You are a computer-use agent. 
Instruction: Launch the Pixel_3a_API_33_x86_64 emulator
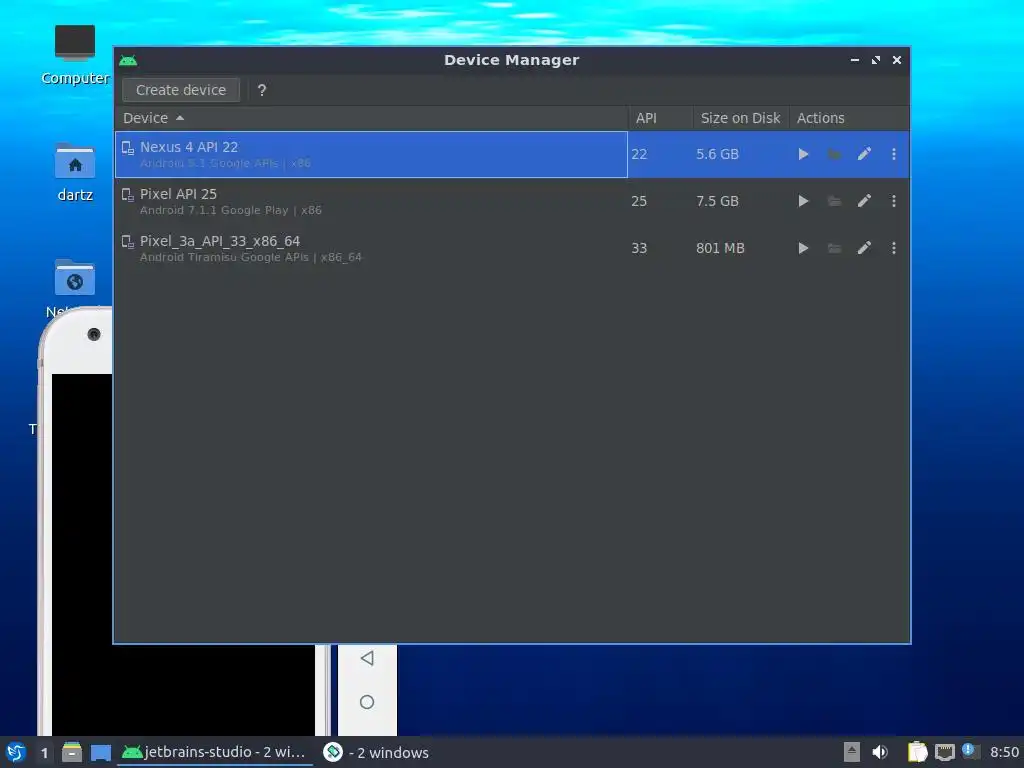(803, 248)
